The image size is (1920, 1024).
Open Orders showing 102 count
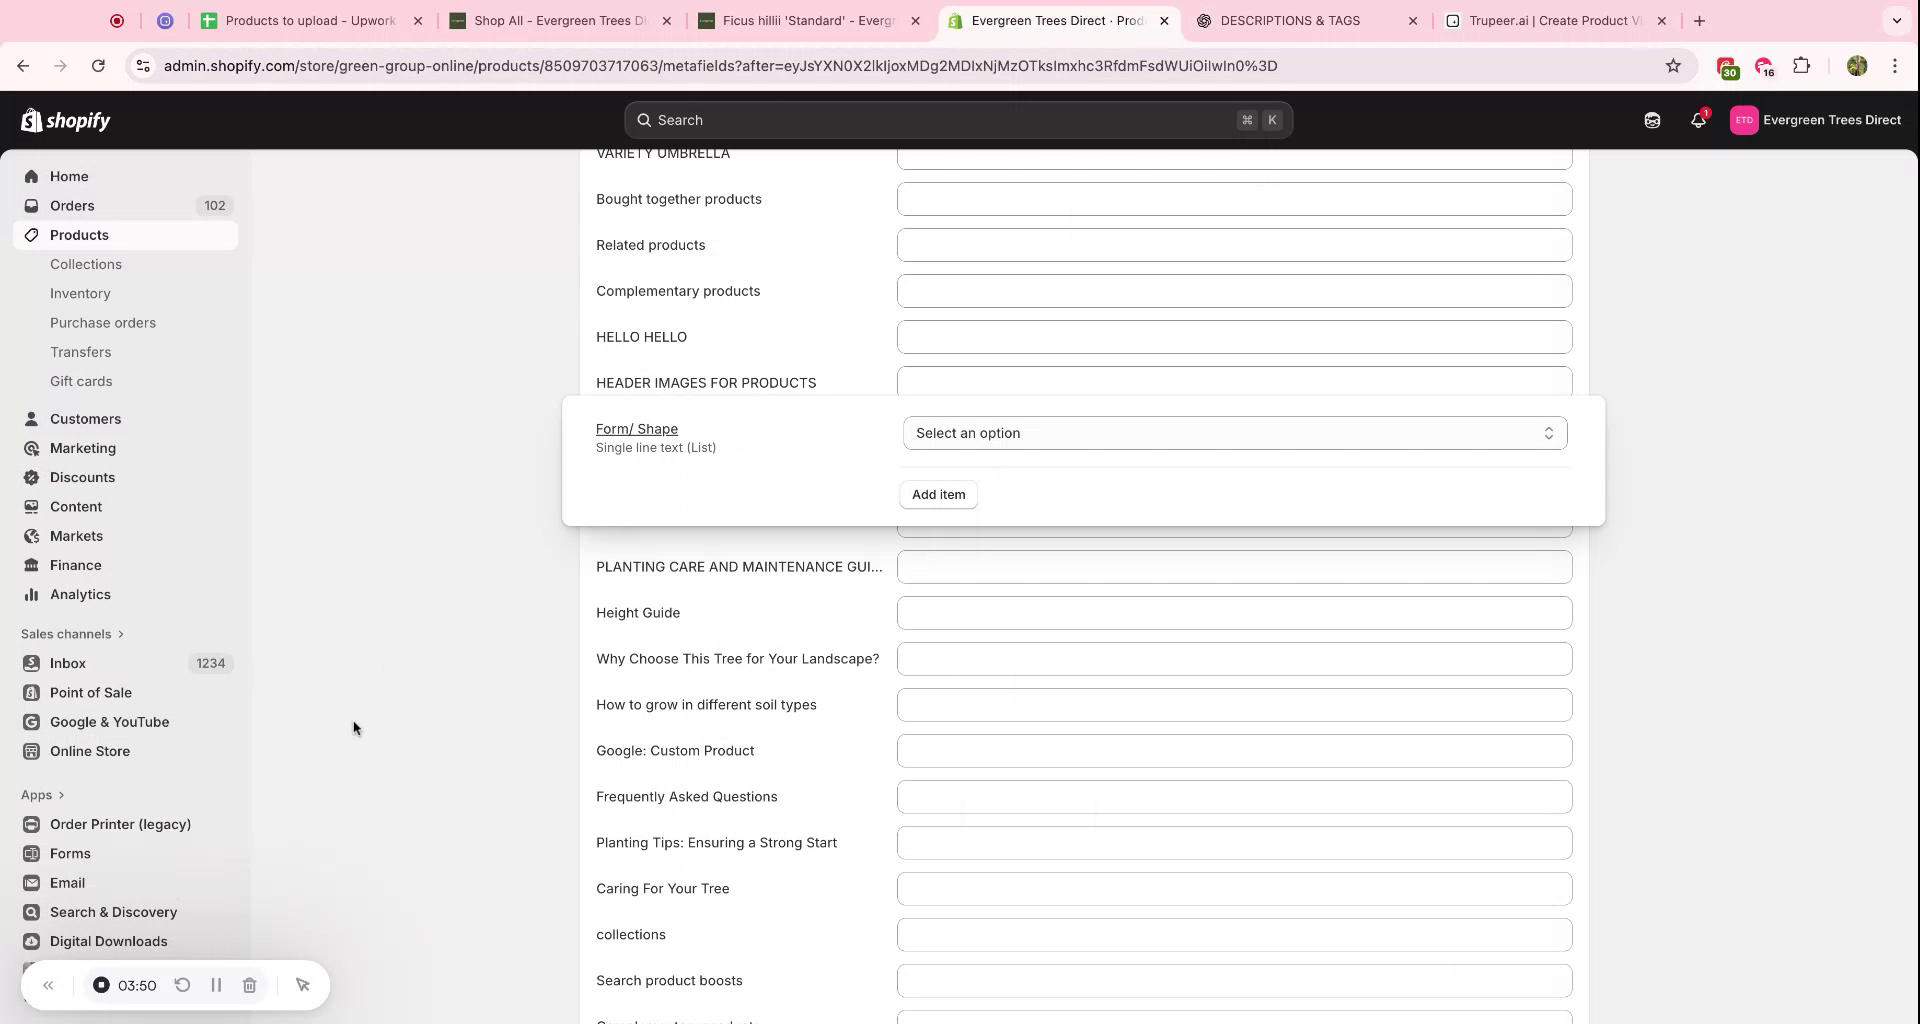73,205
